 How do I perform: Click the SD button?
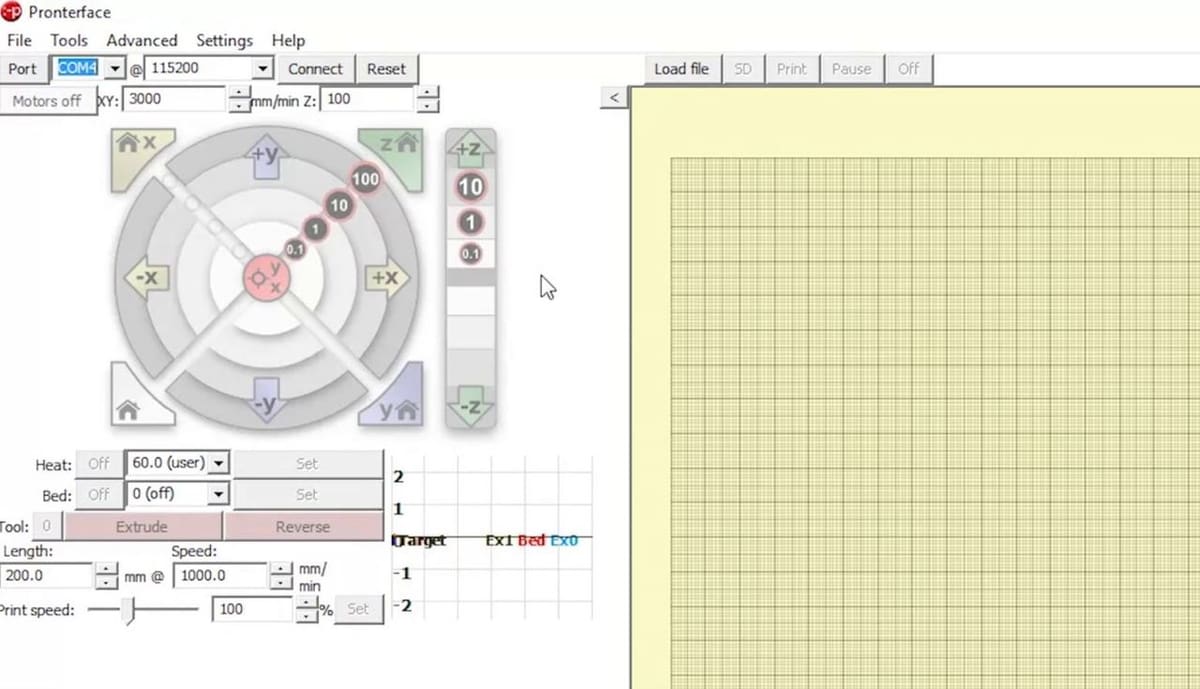coord(743,69)
